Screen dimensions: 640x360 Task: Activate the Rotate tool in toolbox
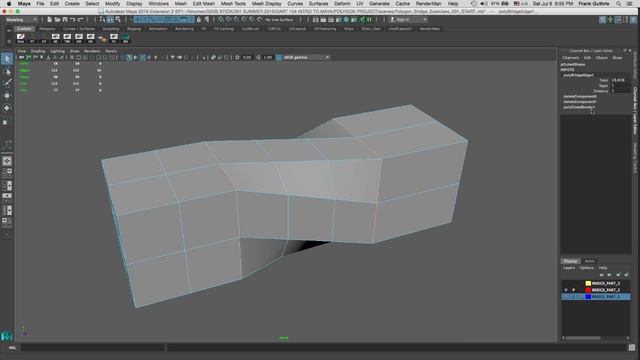7,108
